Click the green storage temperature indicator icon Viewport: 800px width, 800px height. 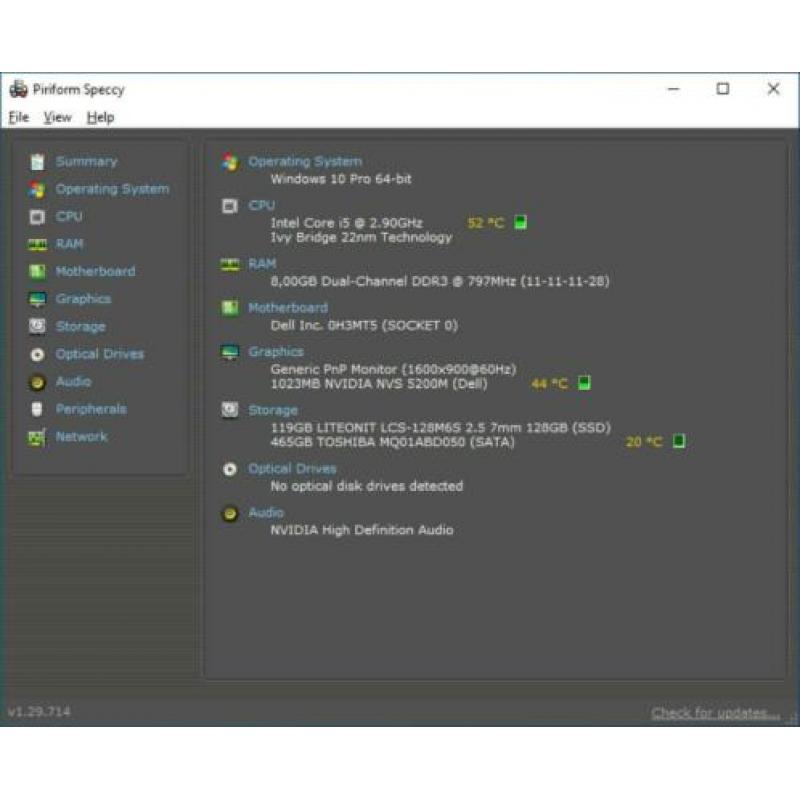(x=679, y=441)
